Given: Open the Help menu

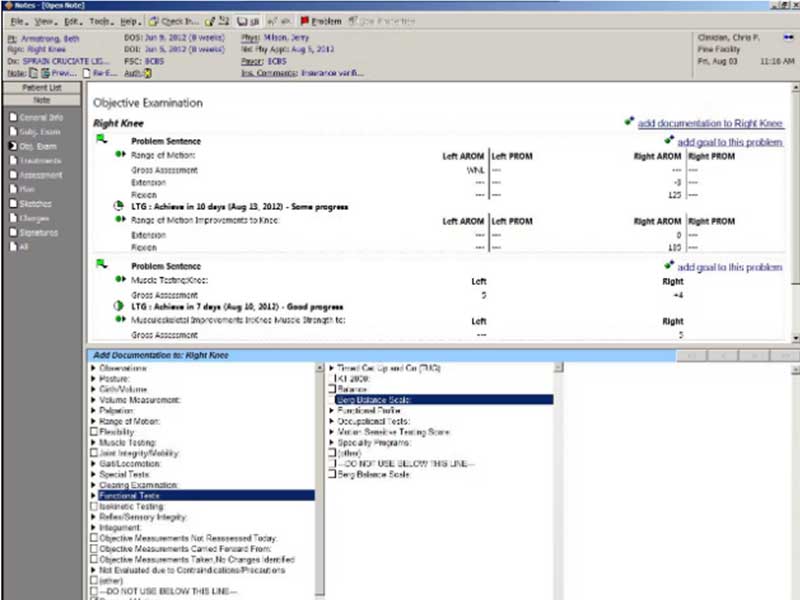Looking at the screenshot, I should pyautogui.click(x=130, y=21).
